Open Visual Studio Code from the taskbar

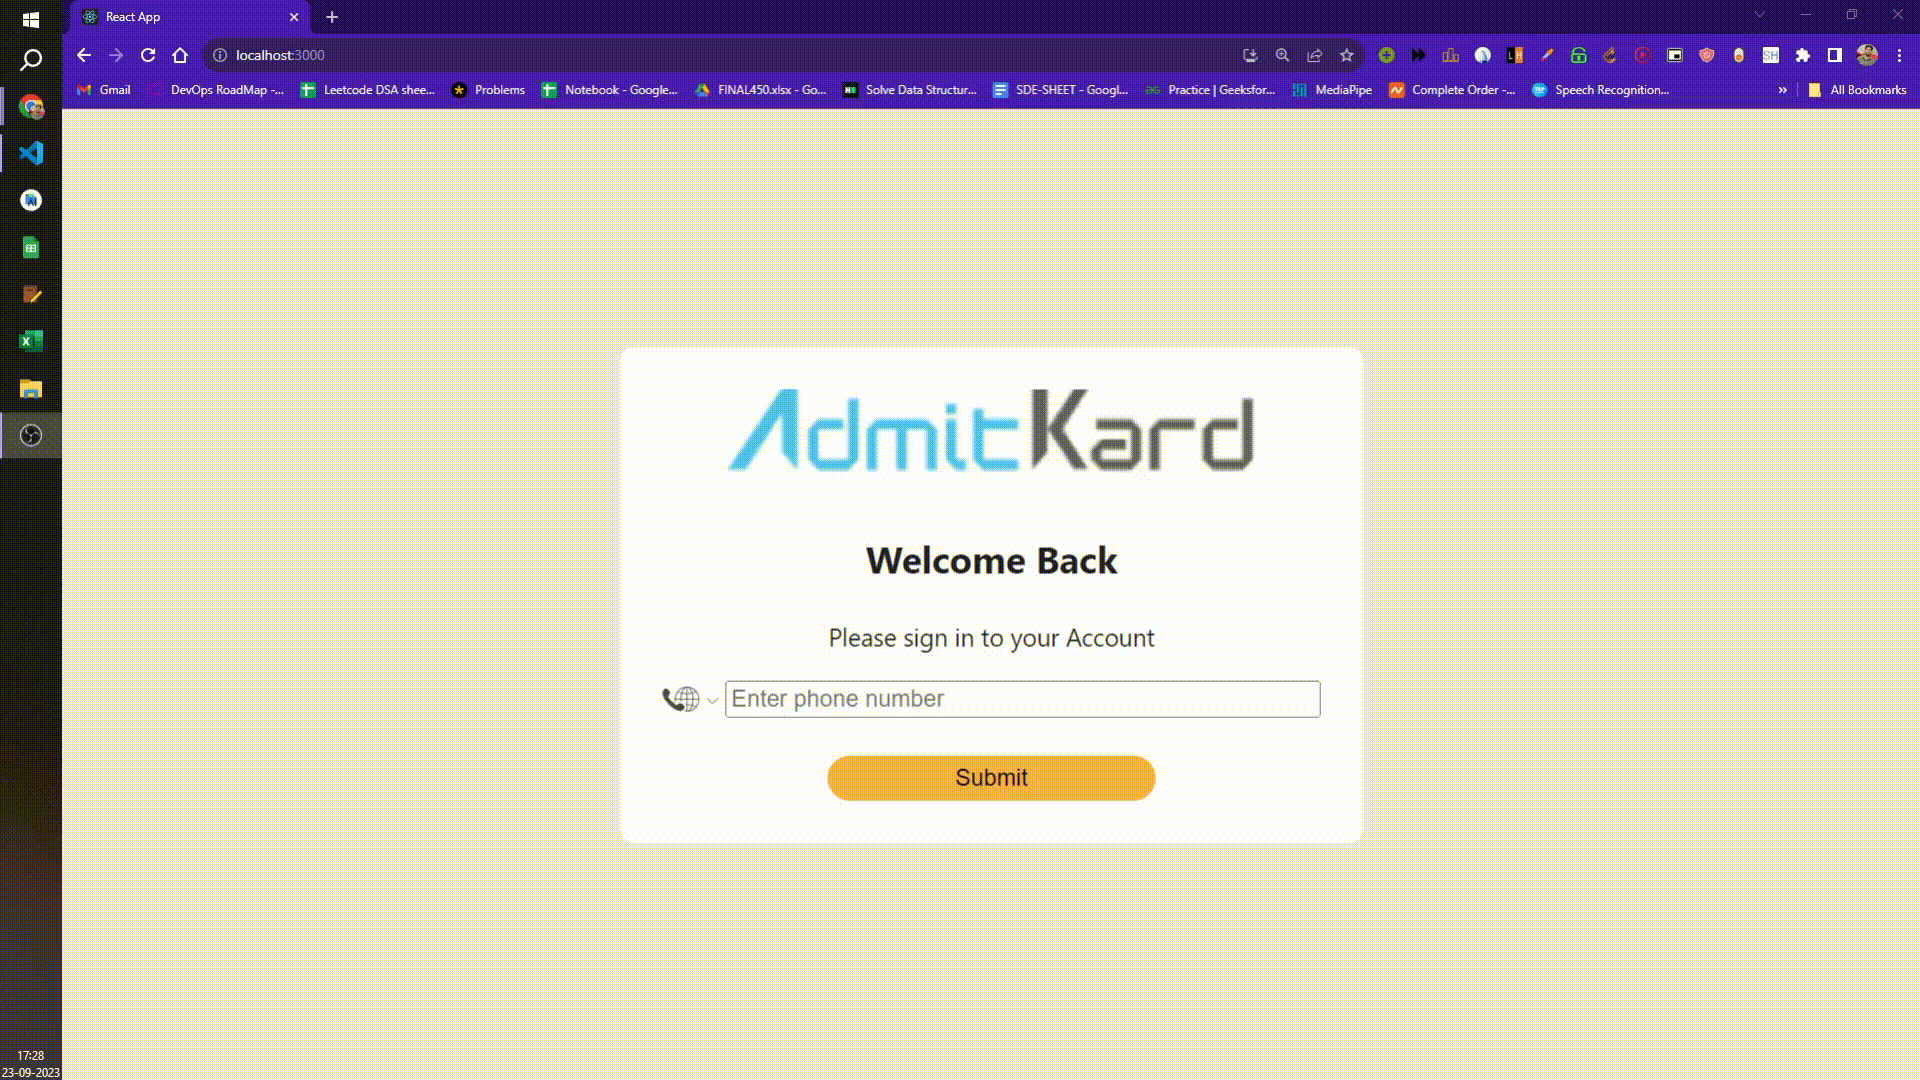coord(31,153)
